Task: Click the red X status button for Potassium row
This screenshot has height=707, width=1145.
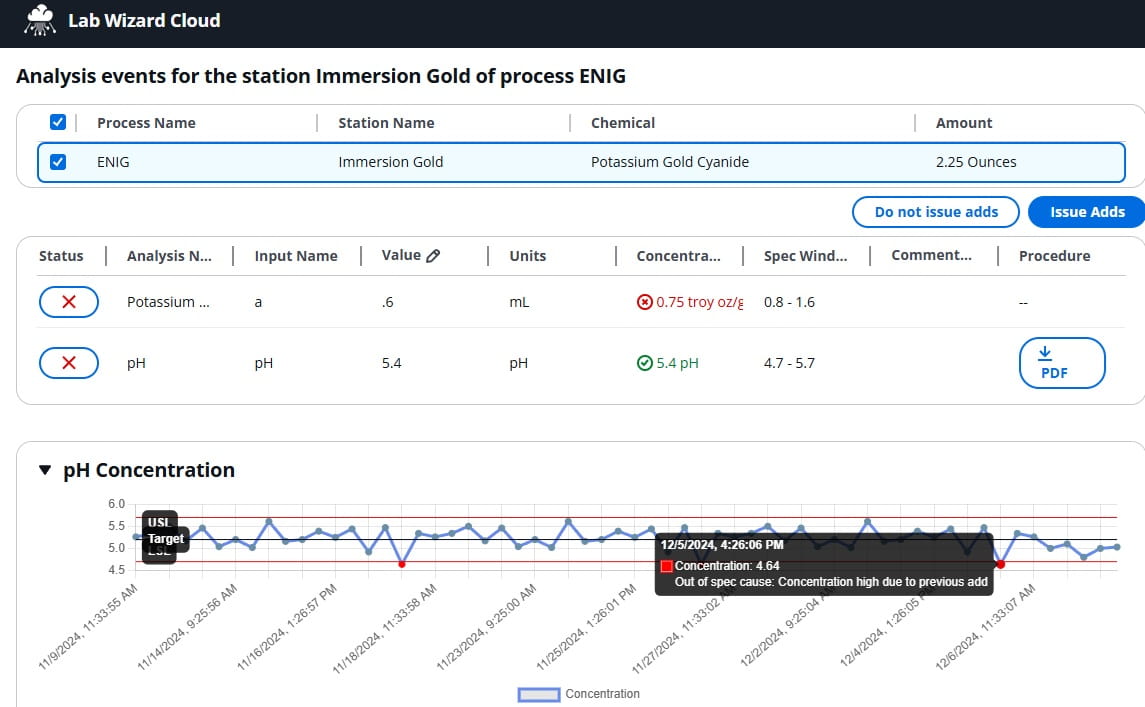Action: pos(69,302)
